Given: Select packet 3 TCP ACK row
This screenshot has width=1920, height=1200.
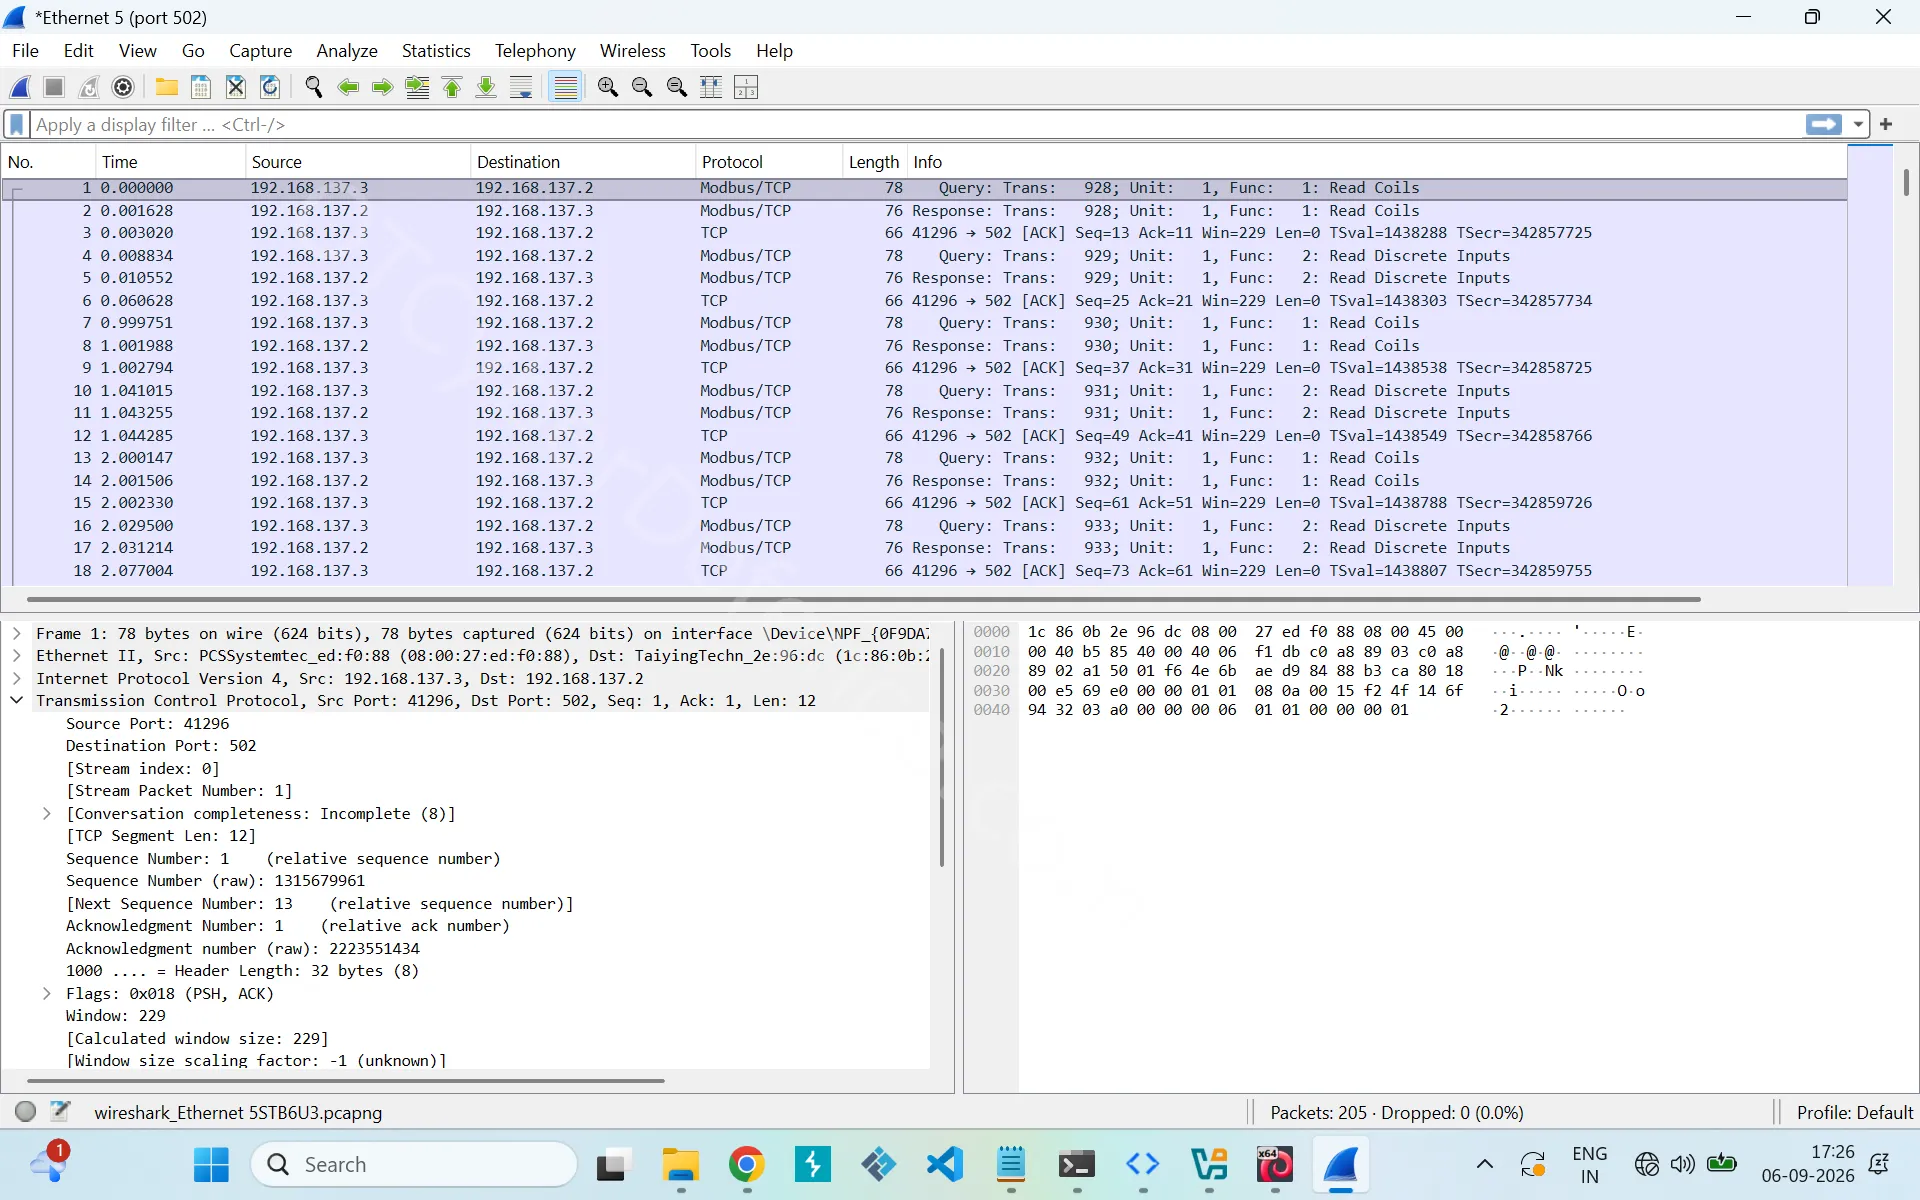Looking at the screenshot, I should point(924,233).
